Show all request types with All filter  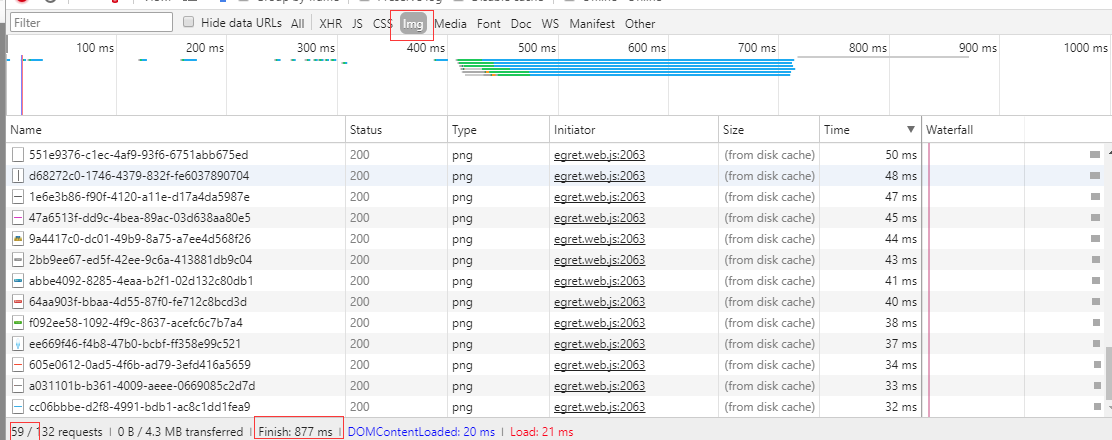click(x=298, y=23)
